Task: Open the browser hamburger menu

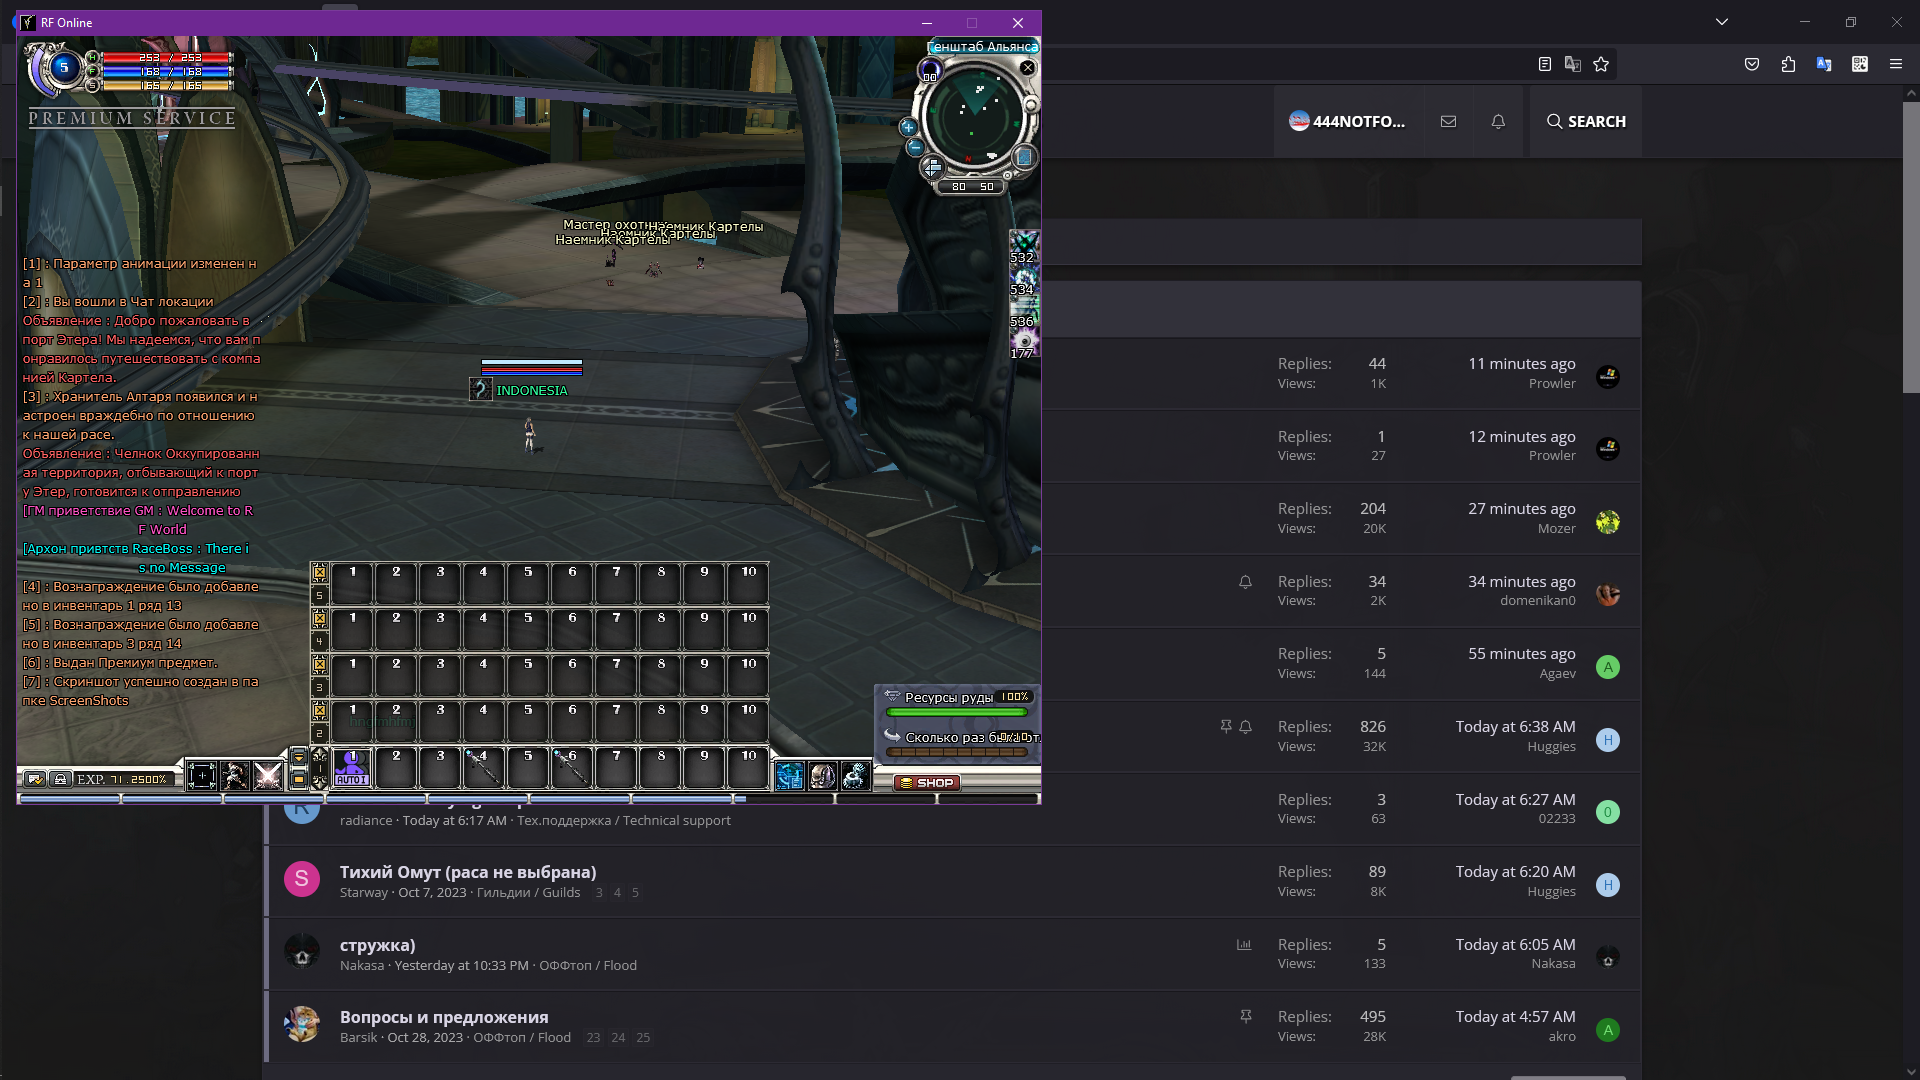Action: (x=1895, y=64)
